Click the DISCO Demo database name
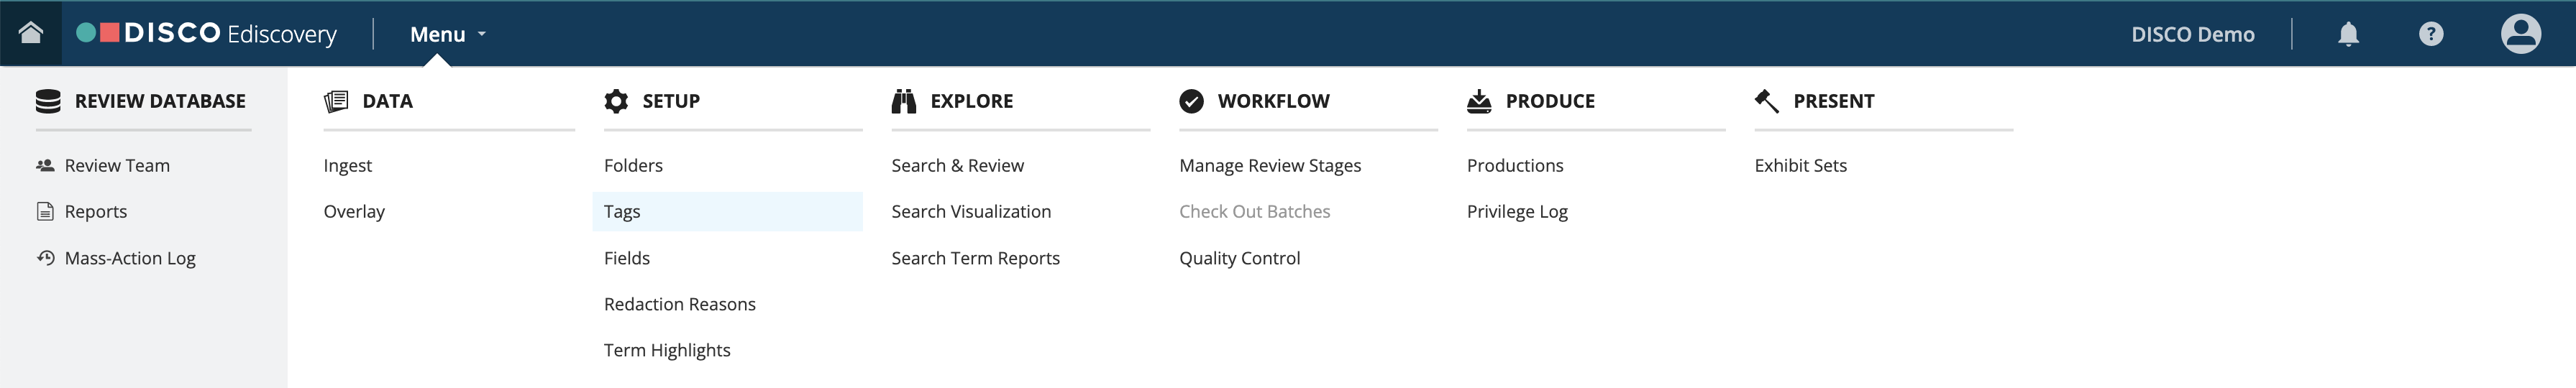 (2192, 35)
